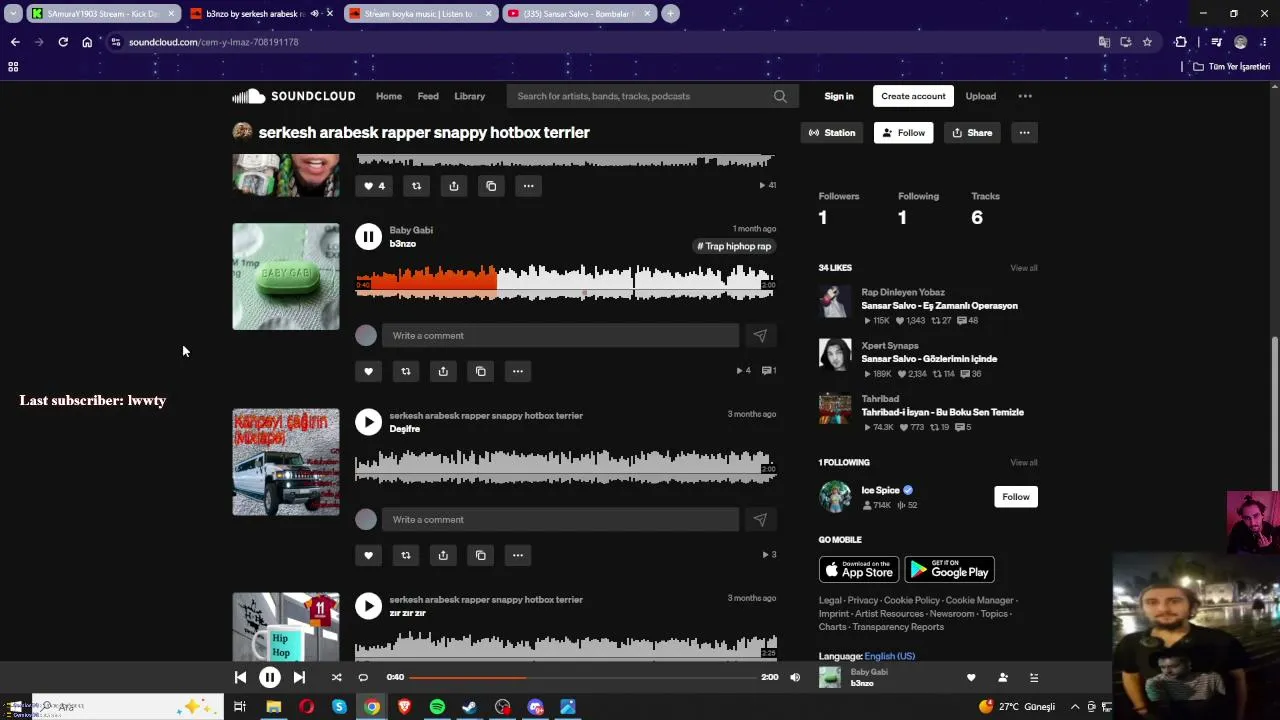Image resolution: width=1280 pixels, height=720 pixels.
Task: Open more options for b3nzo track
Action: 518,371
